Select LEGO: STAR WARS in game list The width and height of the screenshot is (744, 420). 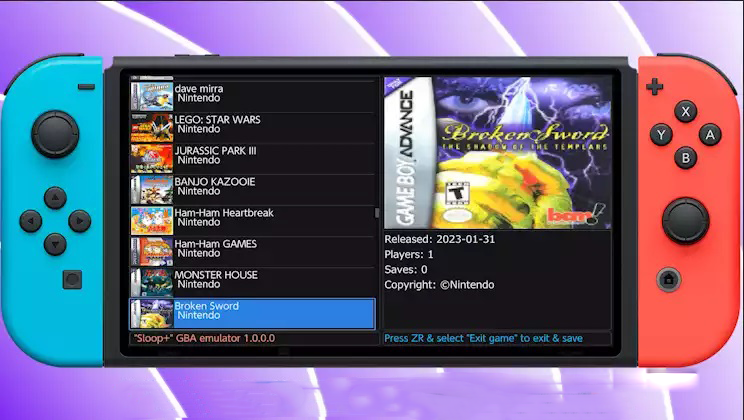tap(252, 125)
